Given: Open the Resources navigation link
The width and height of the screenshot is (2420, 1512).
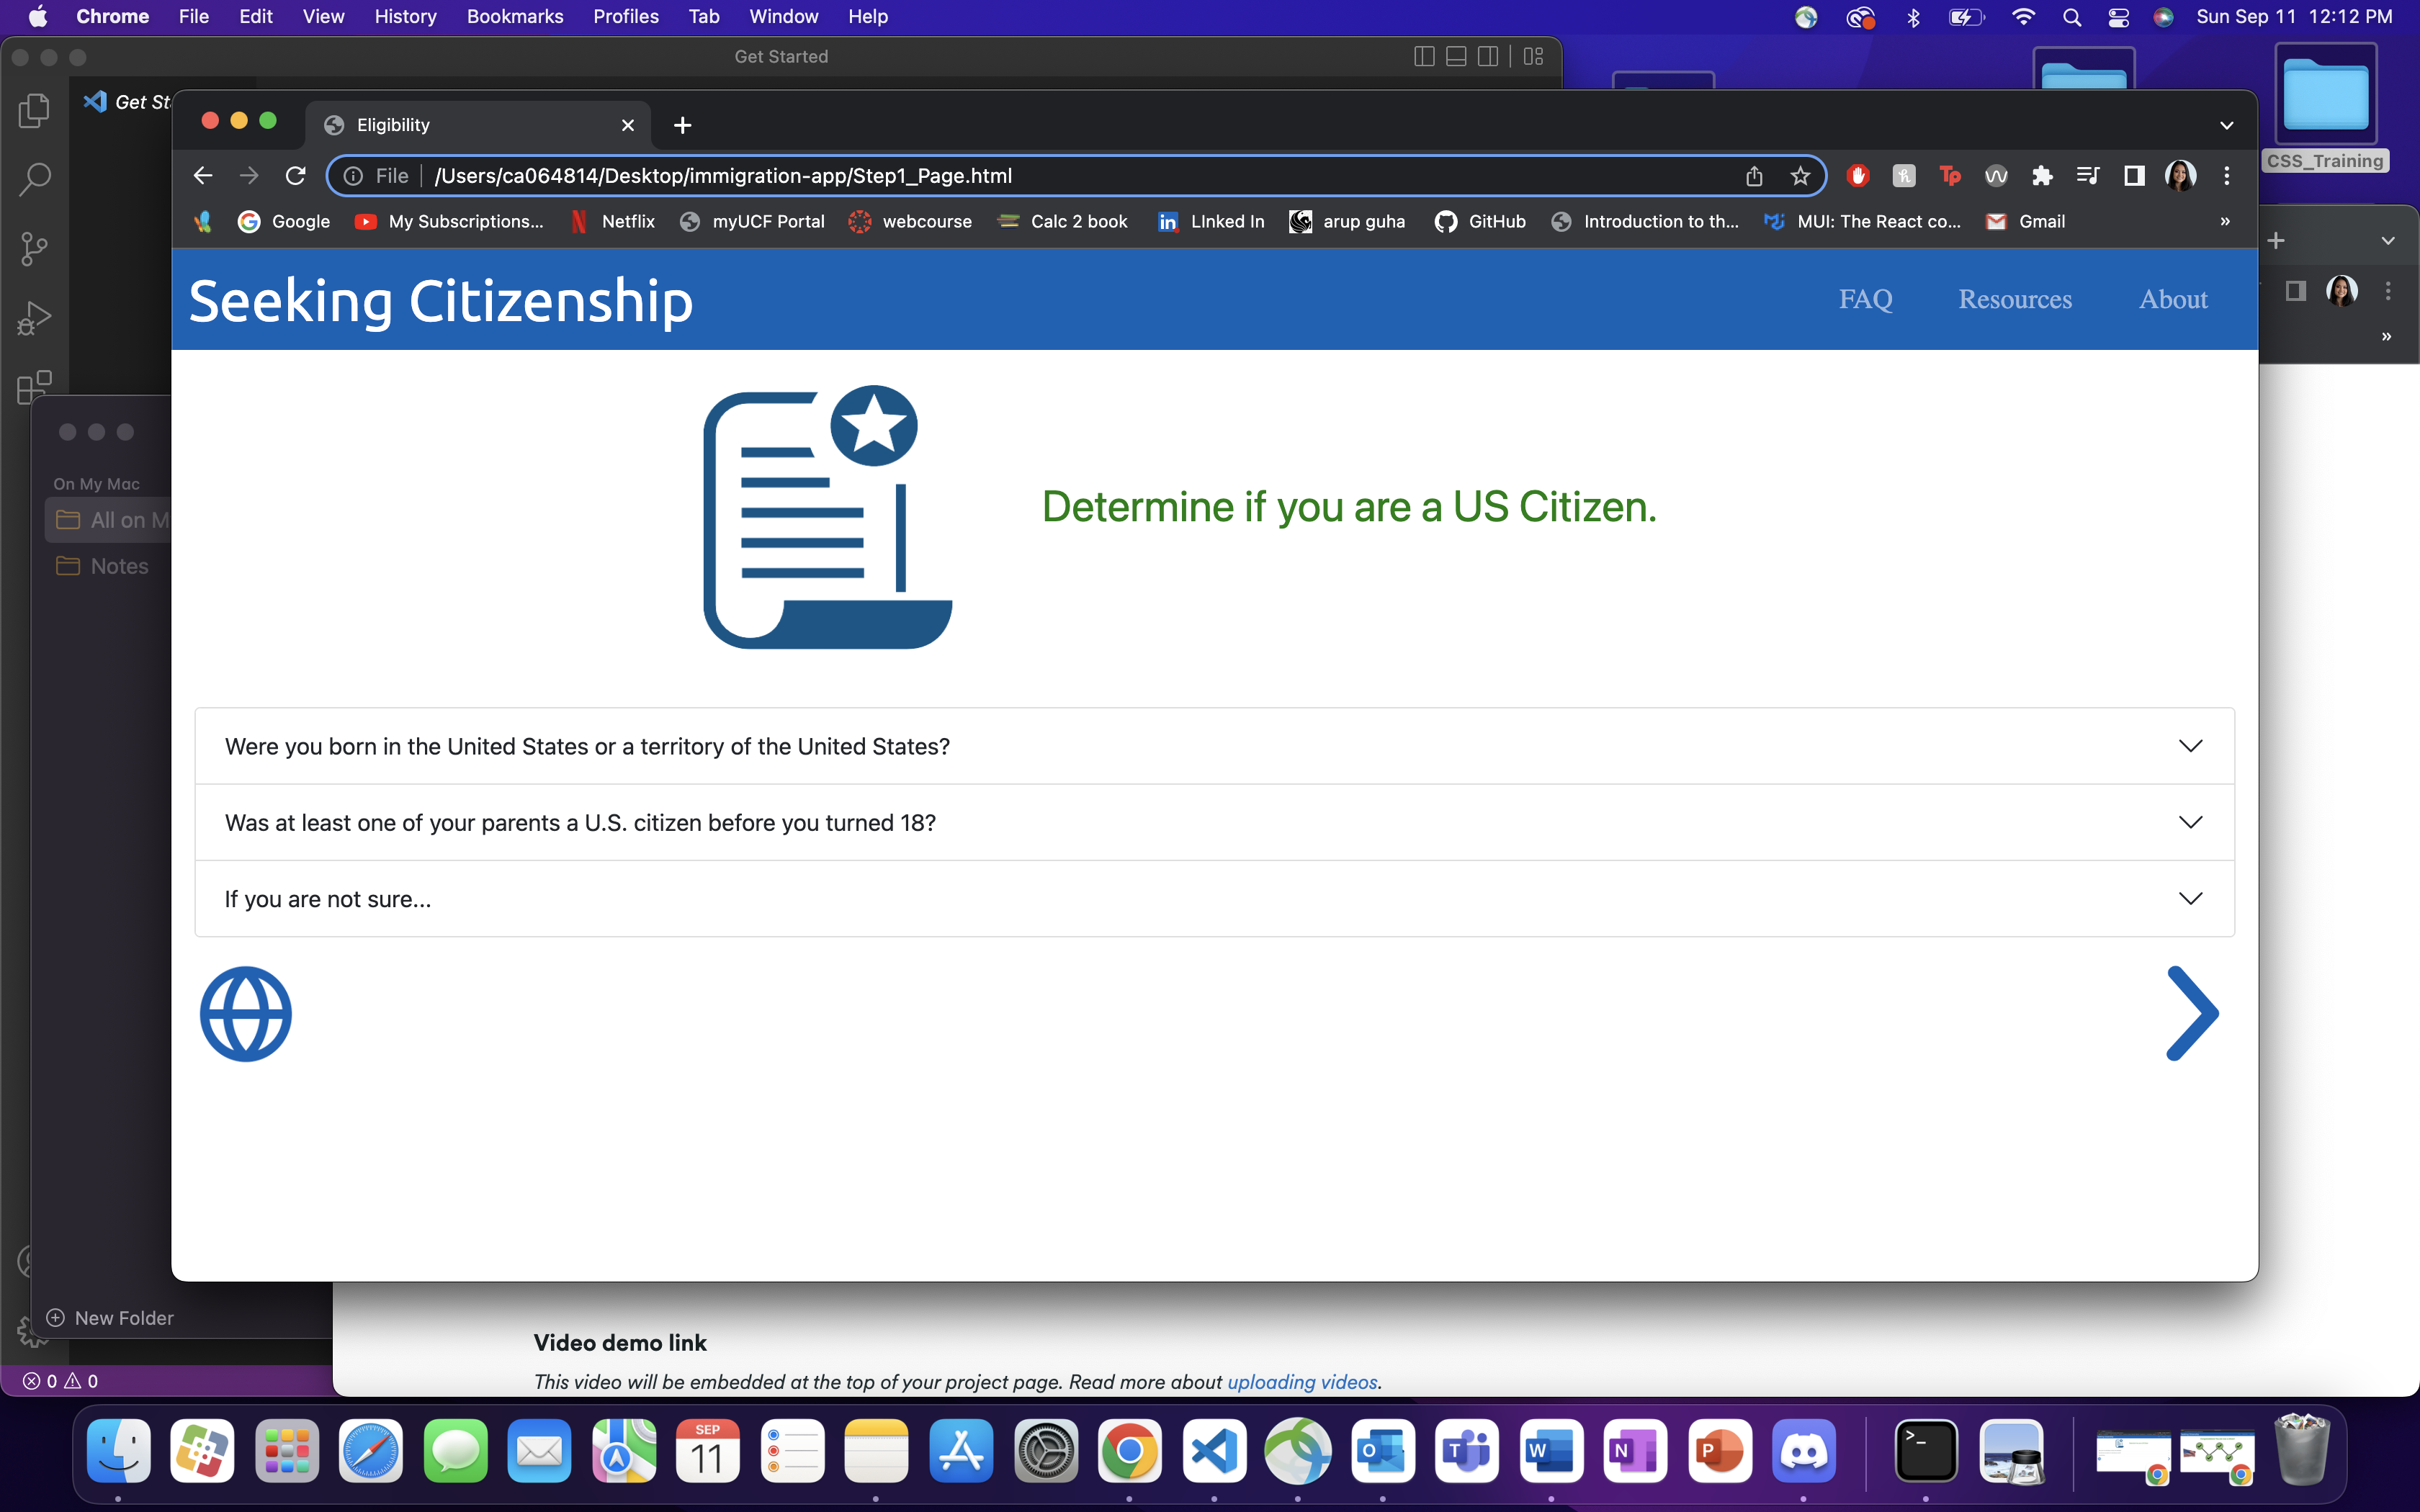Looking at the screenshot, I should (x=2014, y=299).
